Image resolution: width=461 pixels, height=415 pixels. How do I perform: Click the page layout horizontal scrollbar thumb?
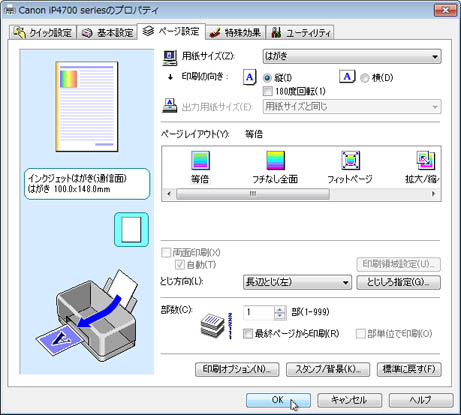click(x=253, y=194)
